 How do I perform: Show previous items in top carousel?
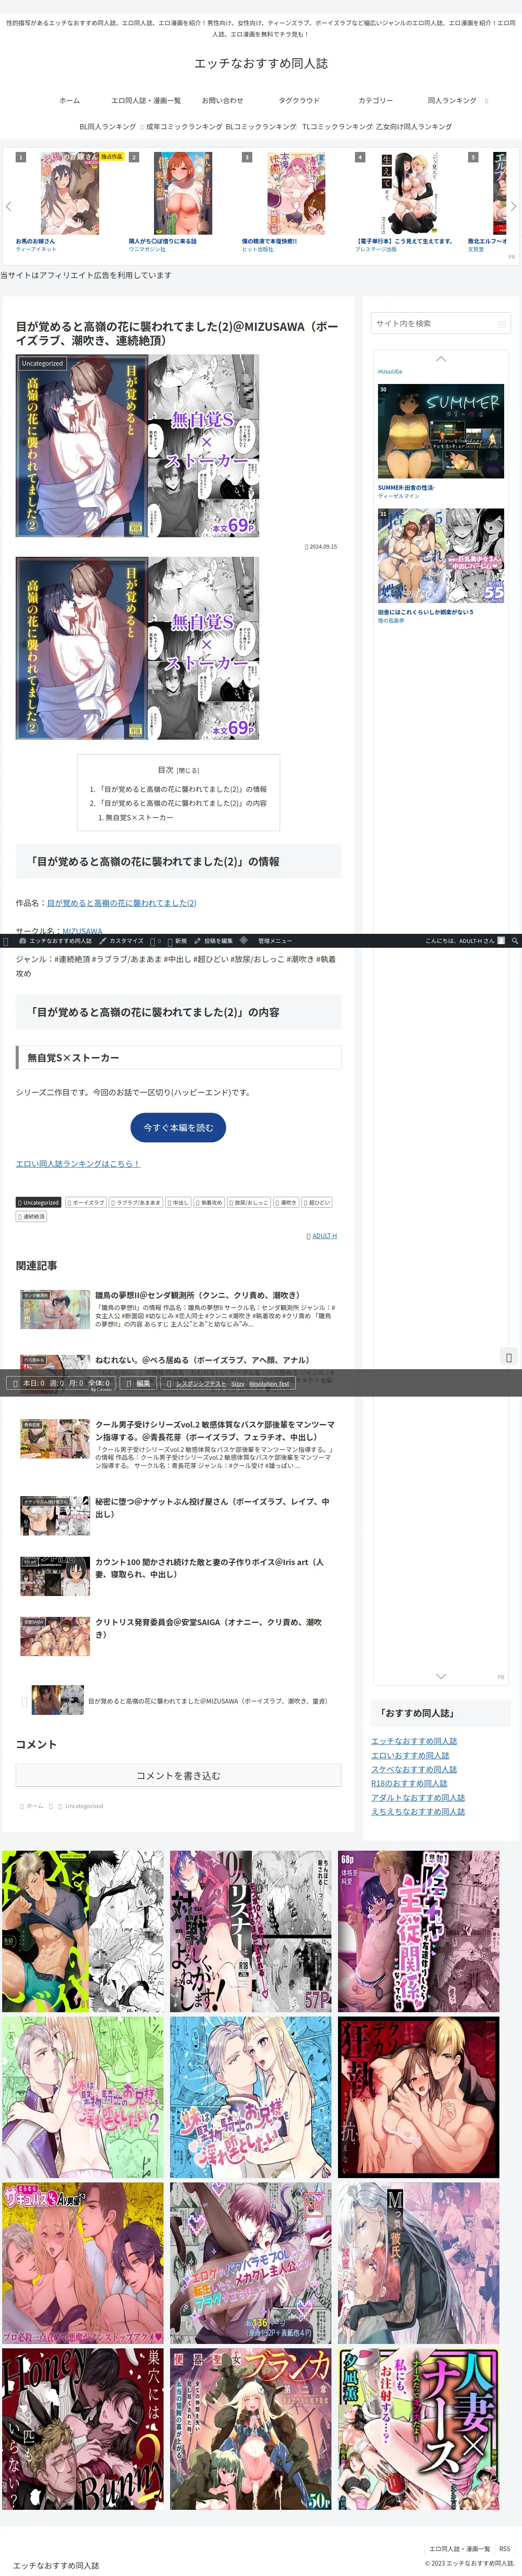(x=8, y=206)
